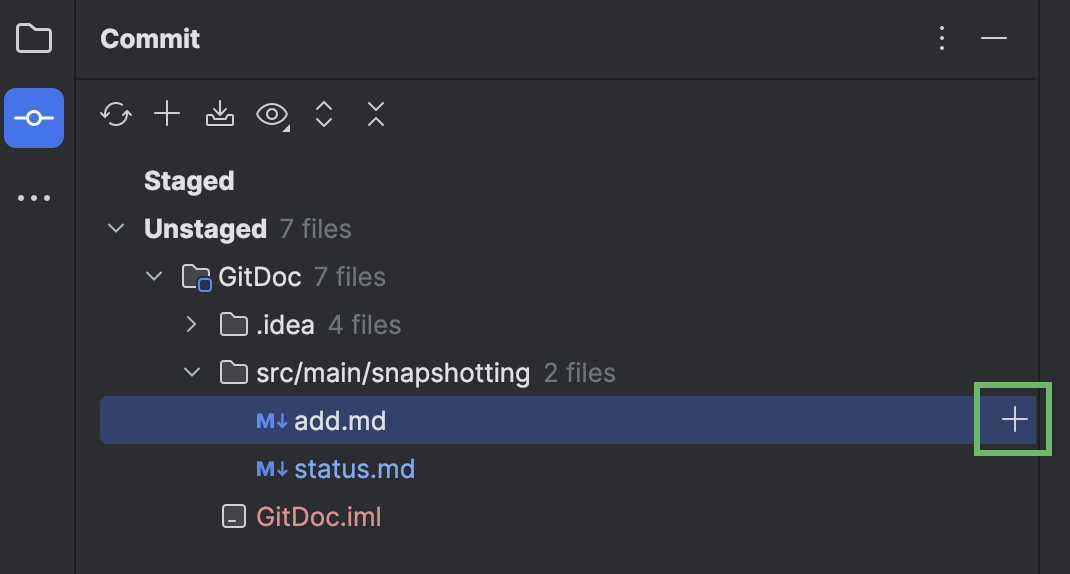Screen dimensions: 1070x574
Task: Collapse the Unstaged group chevron
Action: (x=117, y=229)
